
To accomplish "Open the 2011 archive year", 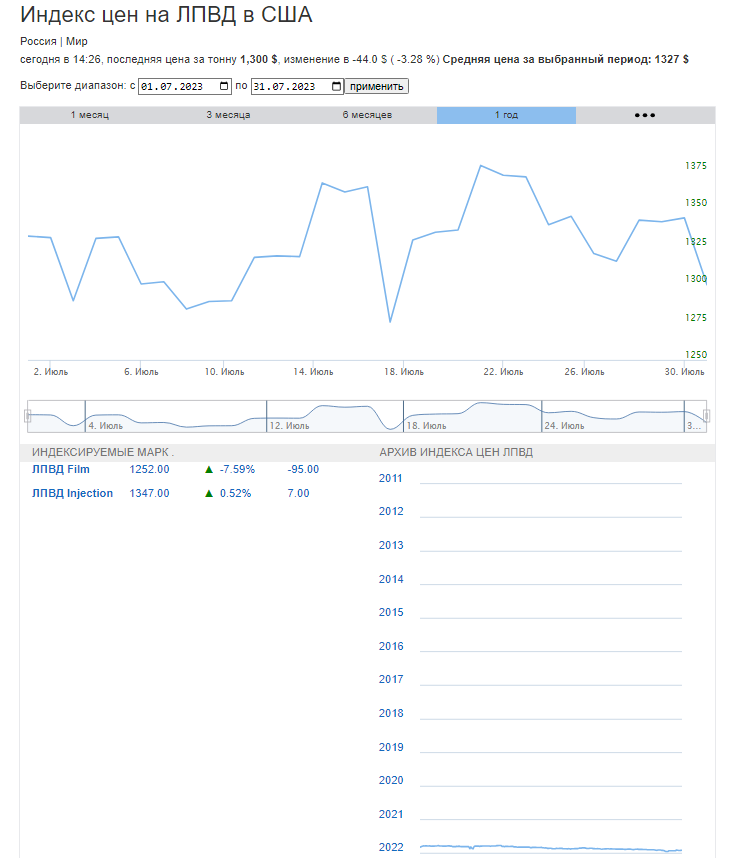I will [391, 478].
